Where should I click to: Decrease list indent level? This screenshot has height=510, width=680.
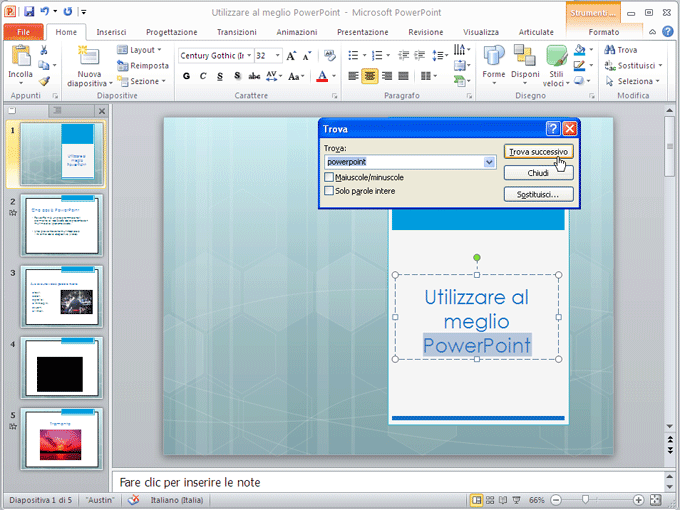coord(403,55)
